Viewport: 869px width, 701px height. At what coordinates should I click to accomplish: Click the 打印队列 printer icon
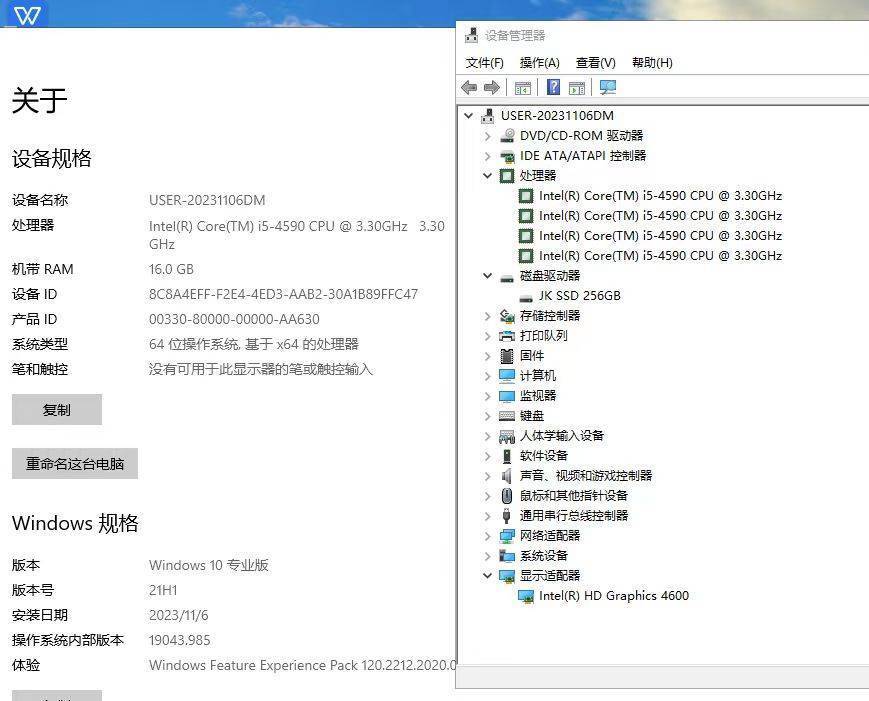coord(507,336)
